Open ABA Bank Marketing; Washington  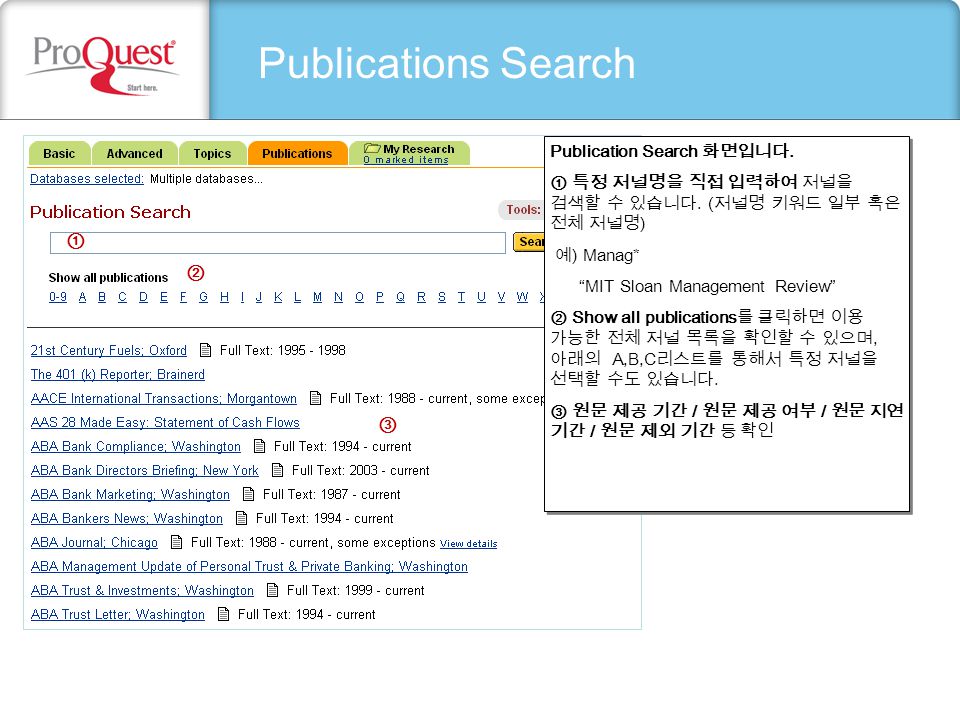pyautogui.click(x=130, y=494)
